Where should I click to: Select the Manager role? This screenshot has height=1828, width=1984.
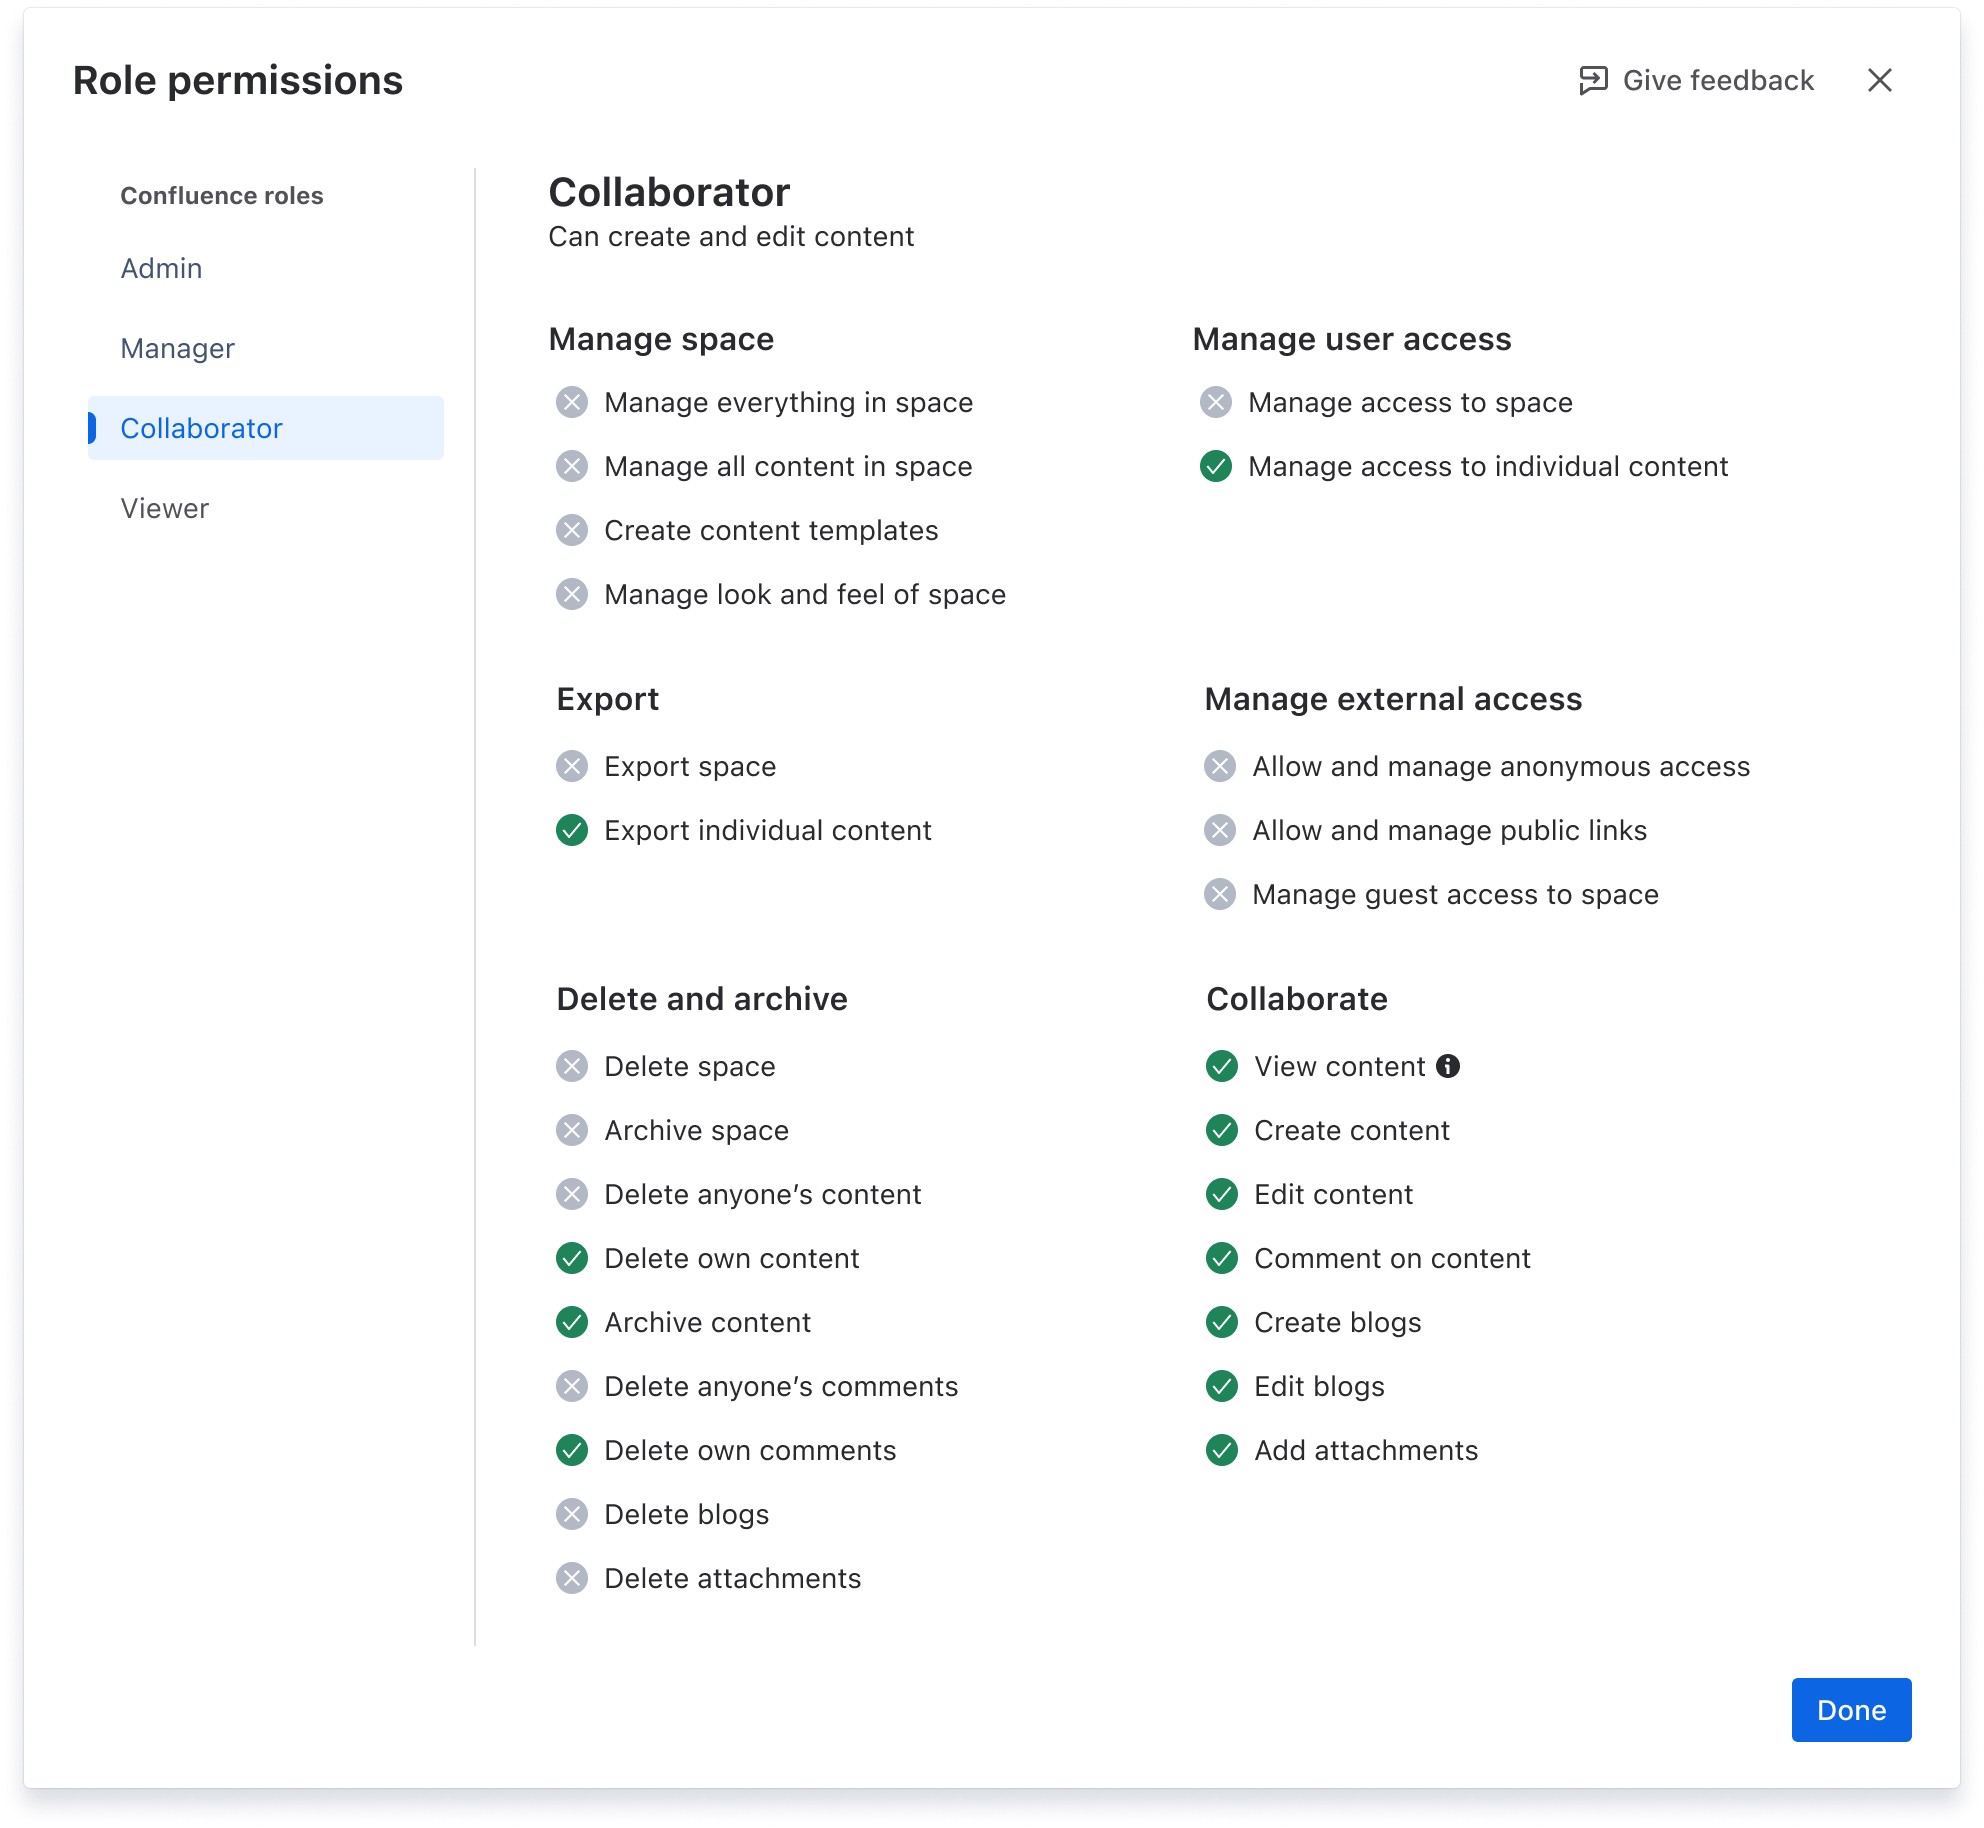[x=177, y=348]
